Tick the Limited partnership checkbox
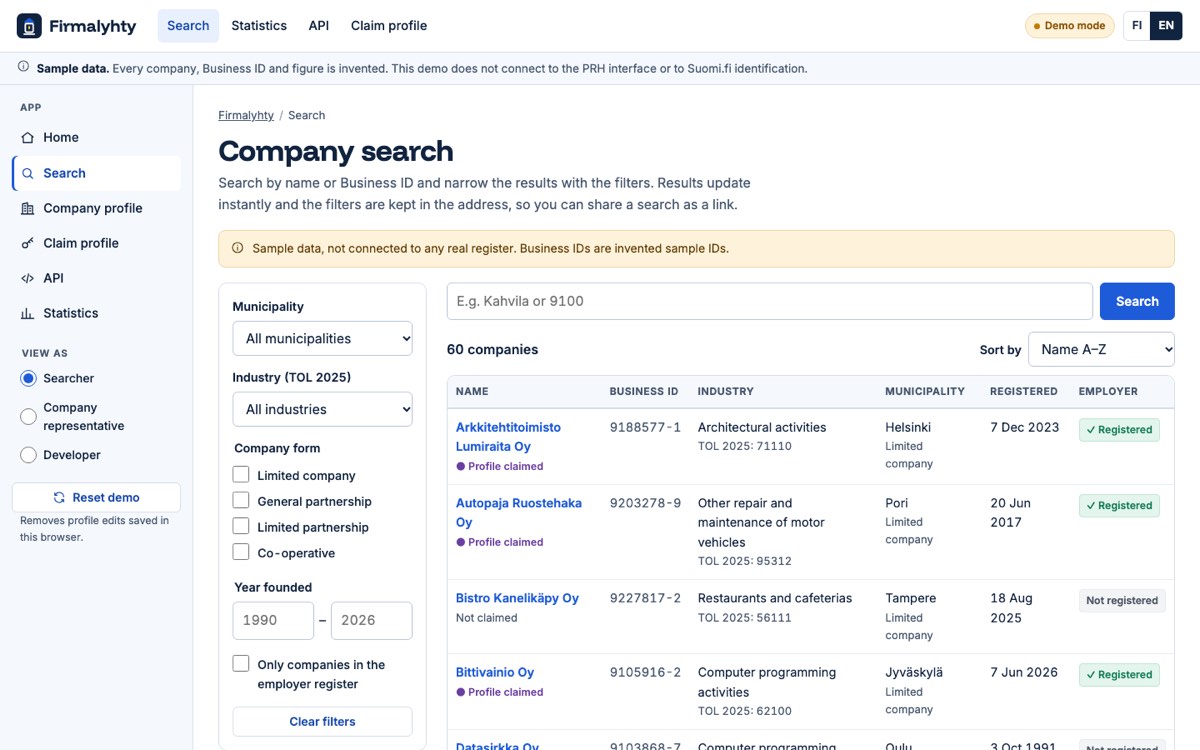This screenshot has height=750, width=1200. coord(241,526)
